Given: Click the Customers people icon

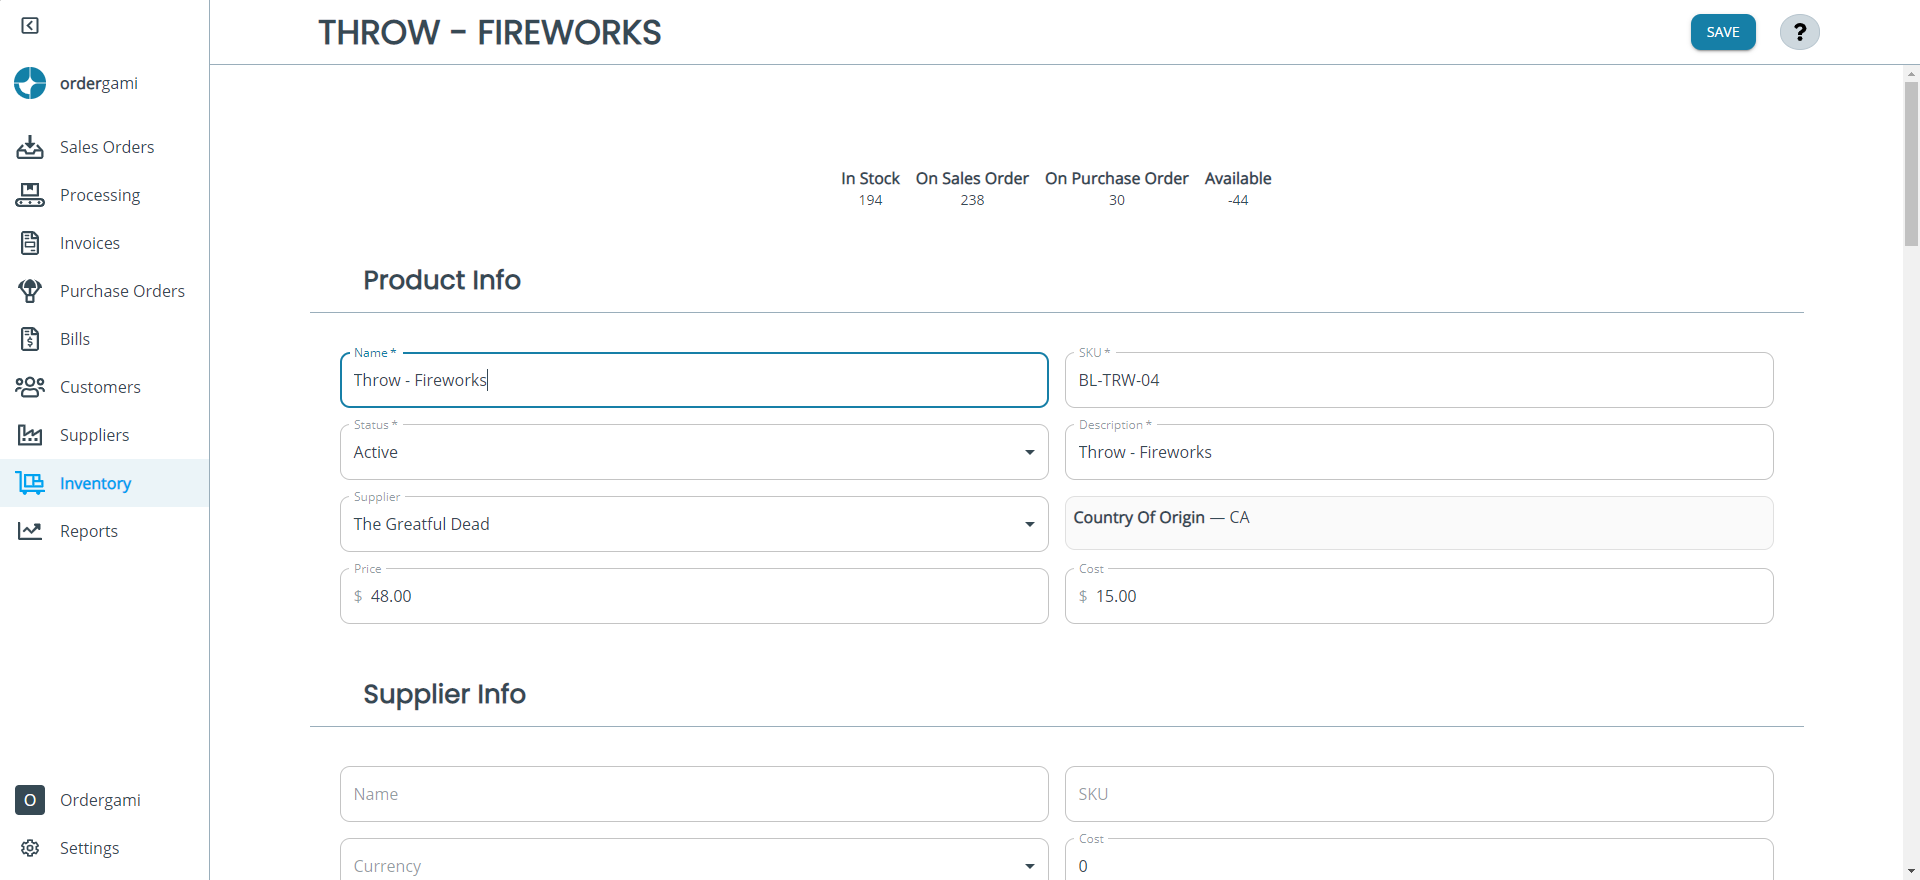Looking at the screenshot, I should (x=30, y=387).
